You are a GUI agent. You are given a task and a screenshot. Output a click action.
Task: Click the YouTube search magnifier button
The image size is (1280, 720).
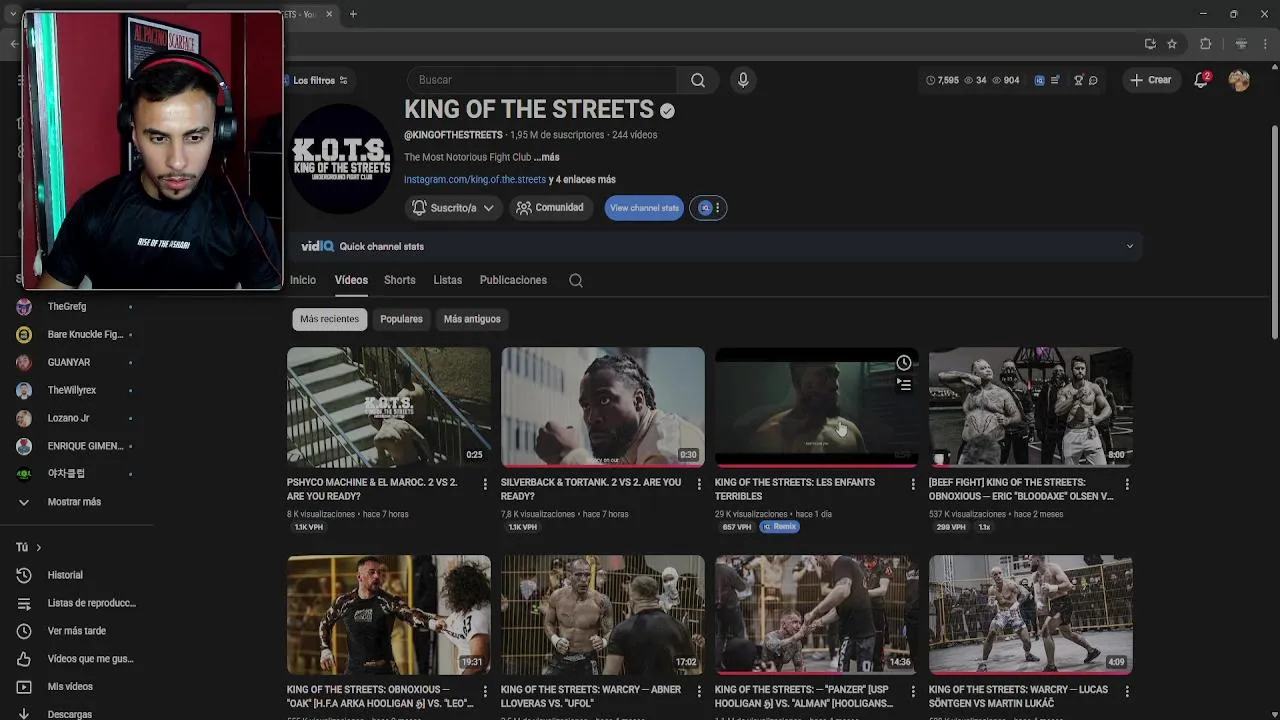(x=697, y=80)
